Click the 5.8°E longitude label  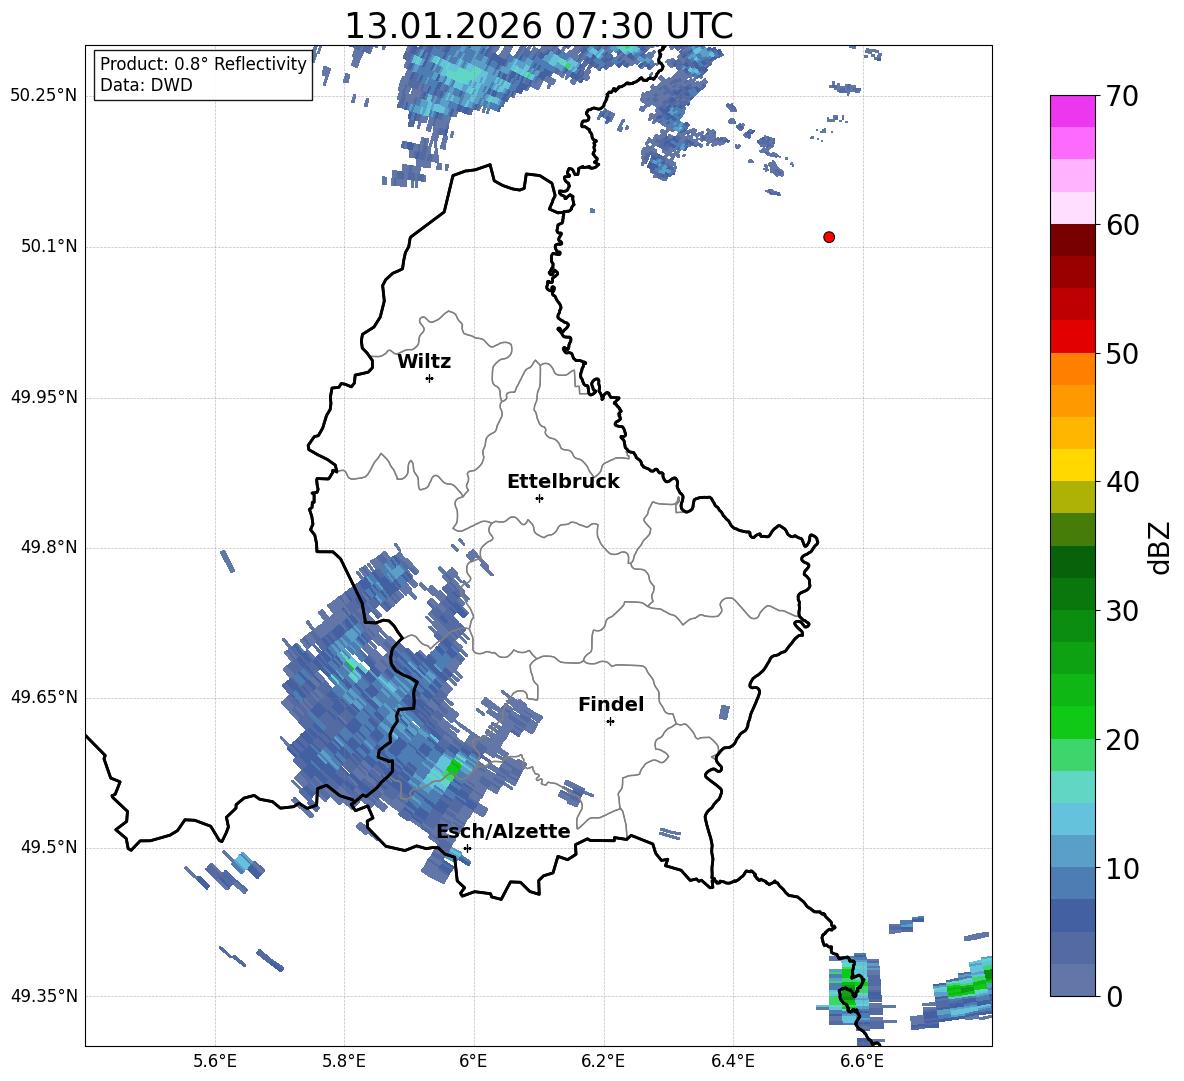pos(344,1061)
